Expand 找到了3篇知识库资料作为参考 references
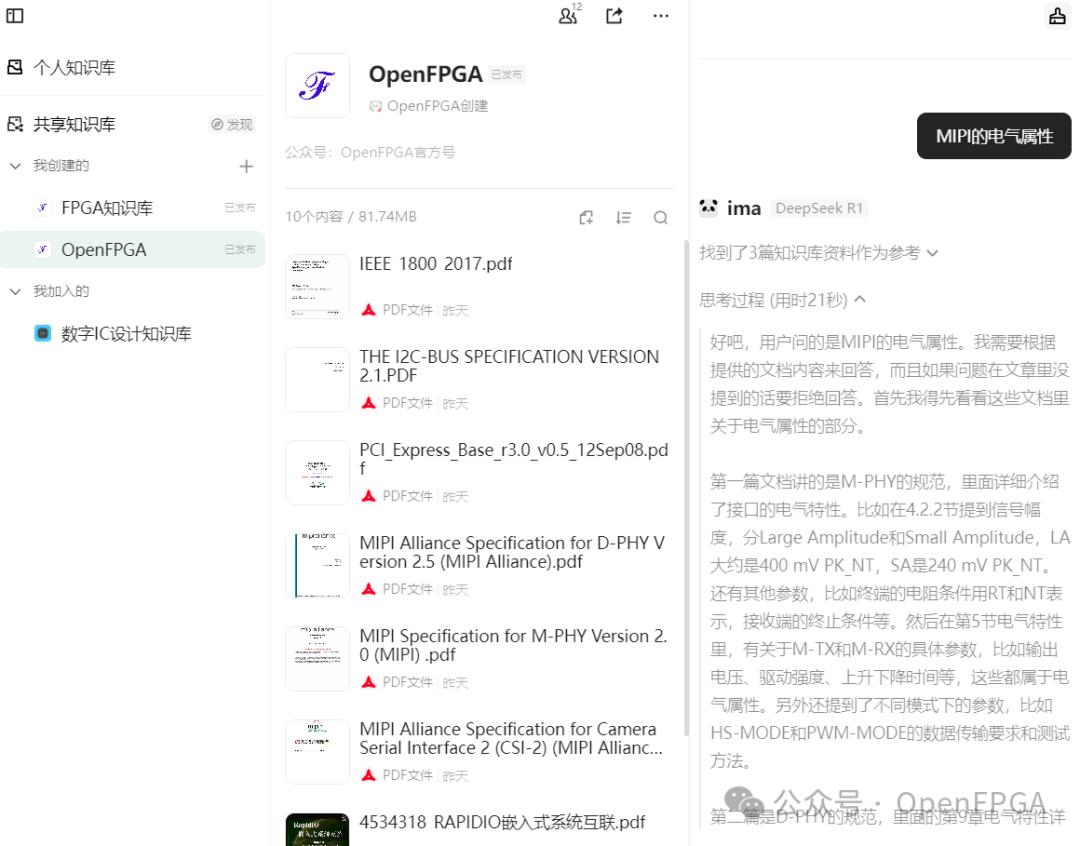 pyautogui.click(x=818, y=253)
